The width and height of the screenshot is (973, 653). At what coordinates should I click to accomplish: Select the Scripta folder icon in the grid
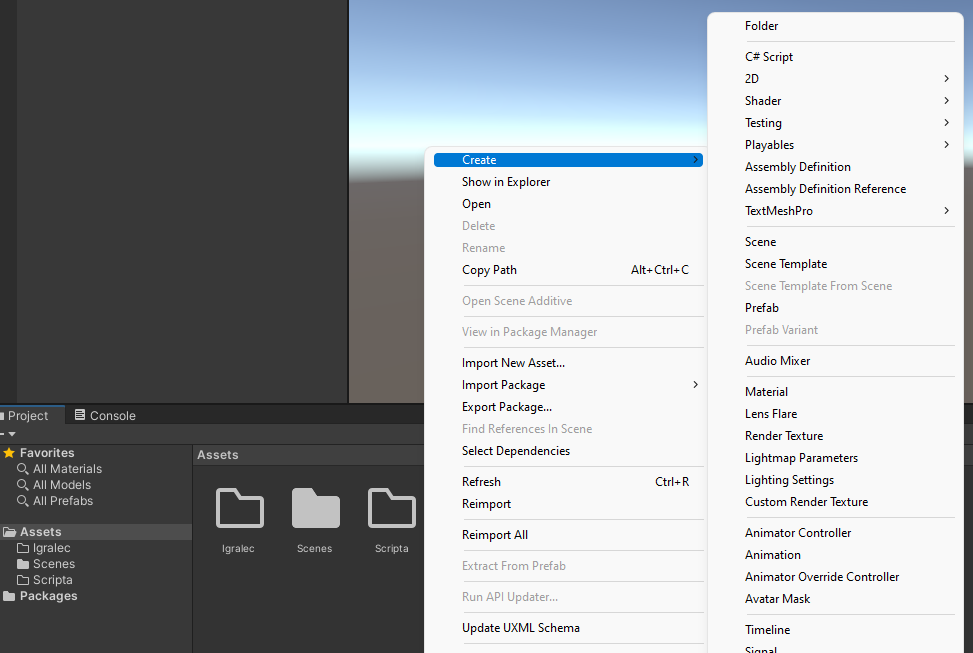click(391, 508)
